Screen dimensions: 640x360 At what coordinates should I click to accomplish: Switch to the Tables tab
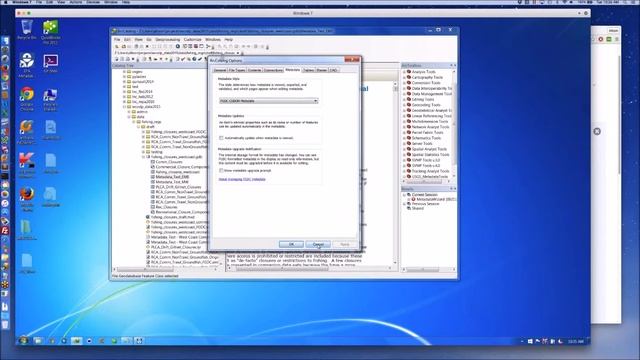[x=309, y=70]
